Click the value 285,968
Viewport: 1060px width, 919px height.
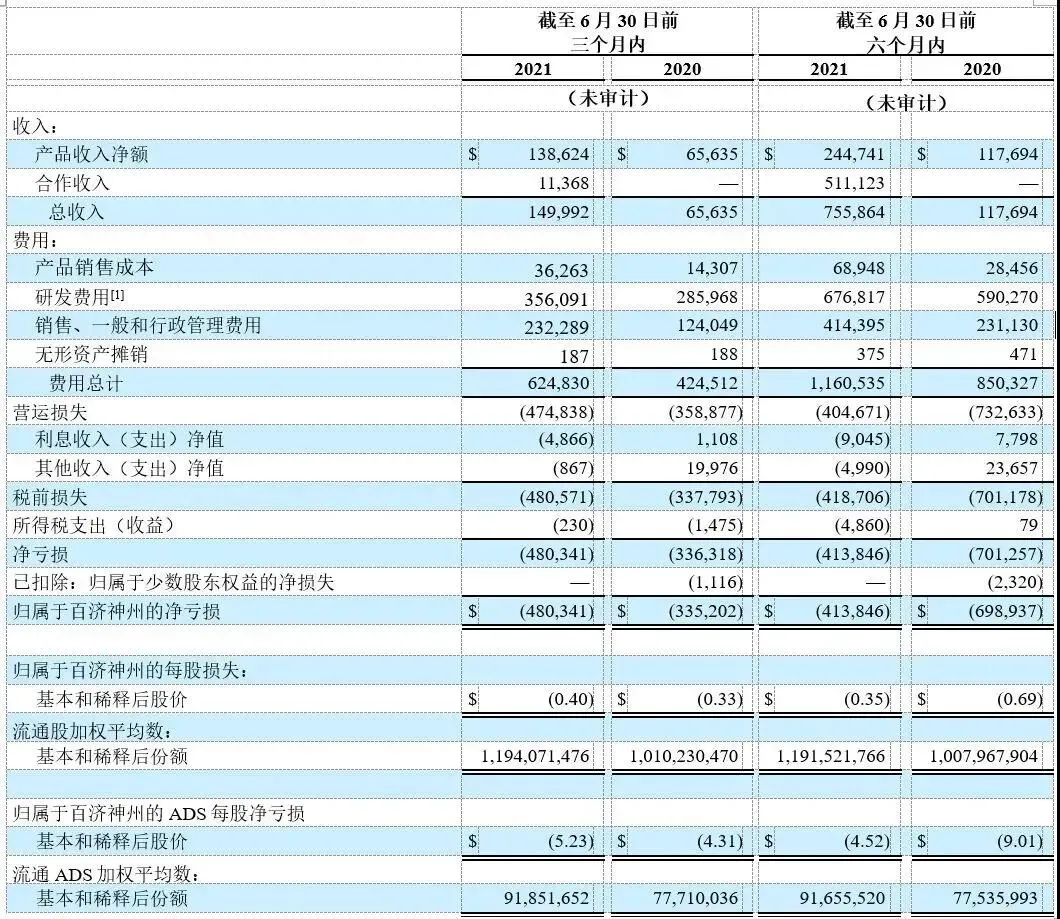click(x=707, y=297)
